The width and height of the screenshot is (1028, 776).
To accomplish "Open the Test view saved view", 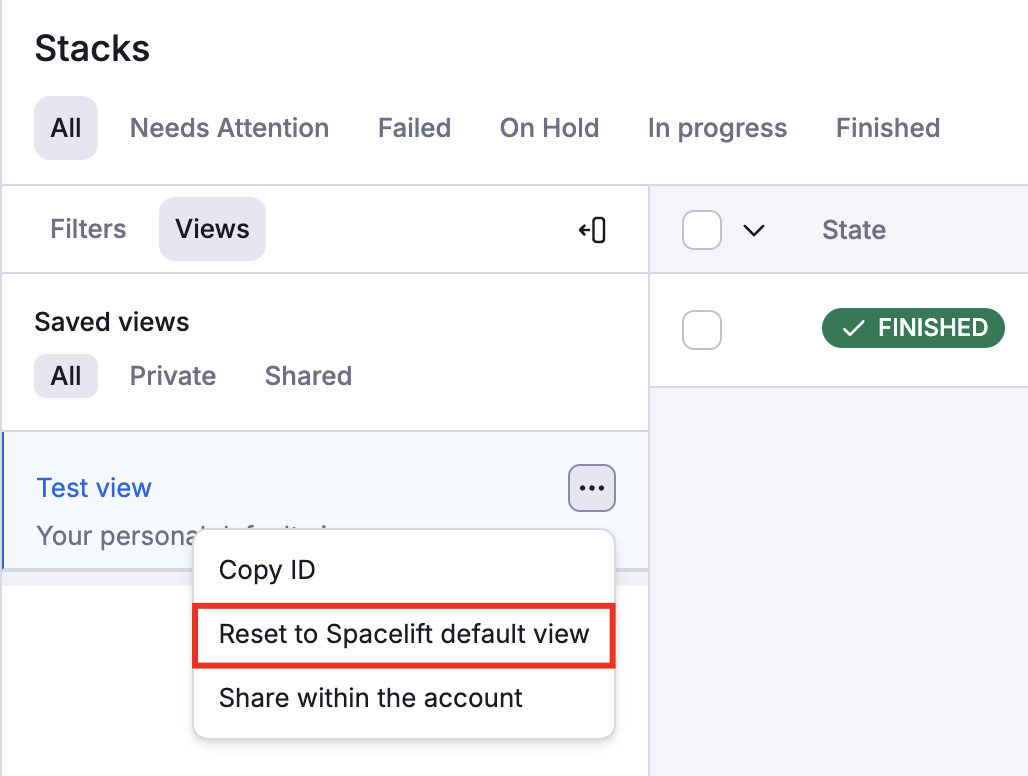I will point(93,487).
